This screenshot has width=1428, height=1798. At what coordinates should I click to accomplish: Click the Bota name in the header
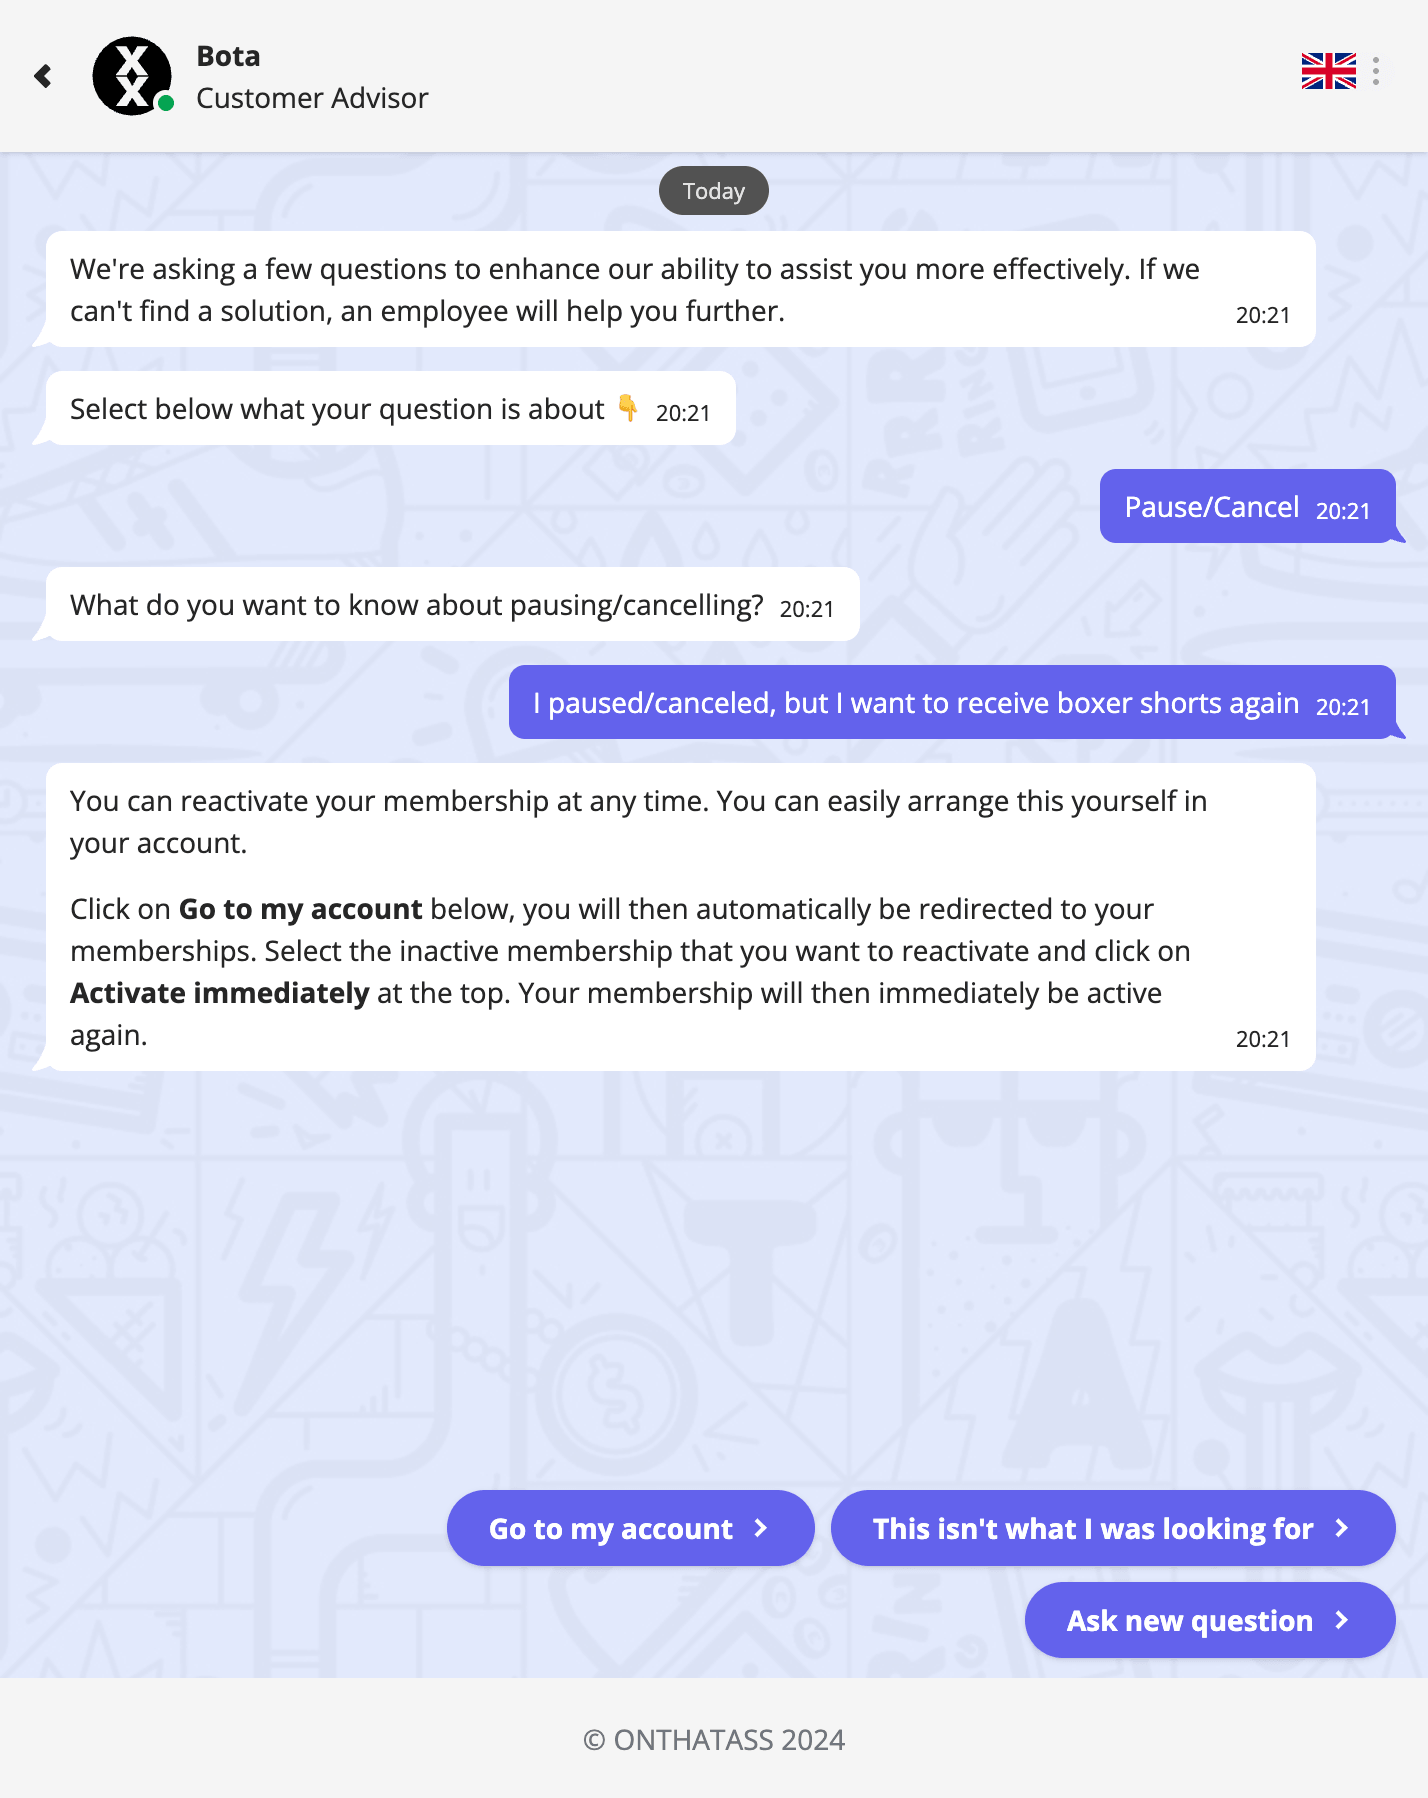229,56
